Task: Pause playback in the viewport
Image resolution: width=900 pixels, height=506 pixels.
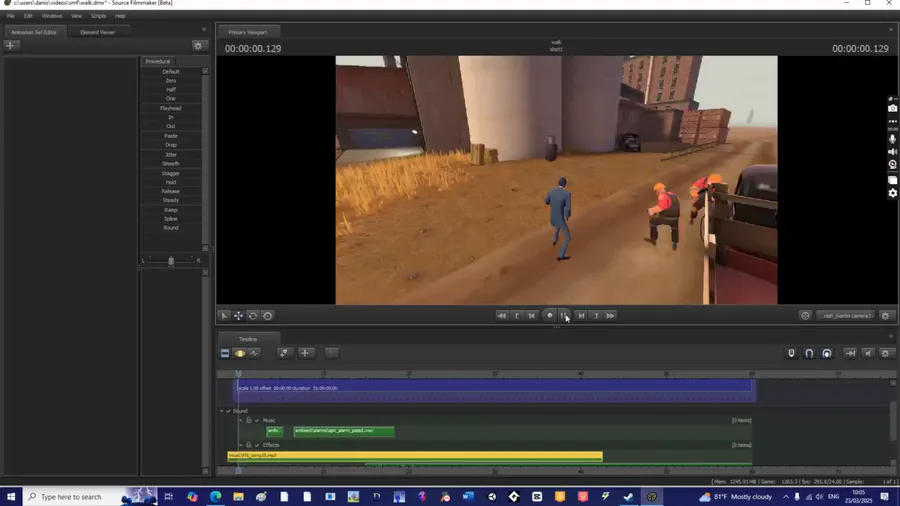Action: [565, 316]
